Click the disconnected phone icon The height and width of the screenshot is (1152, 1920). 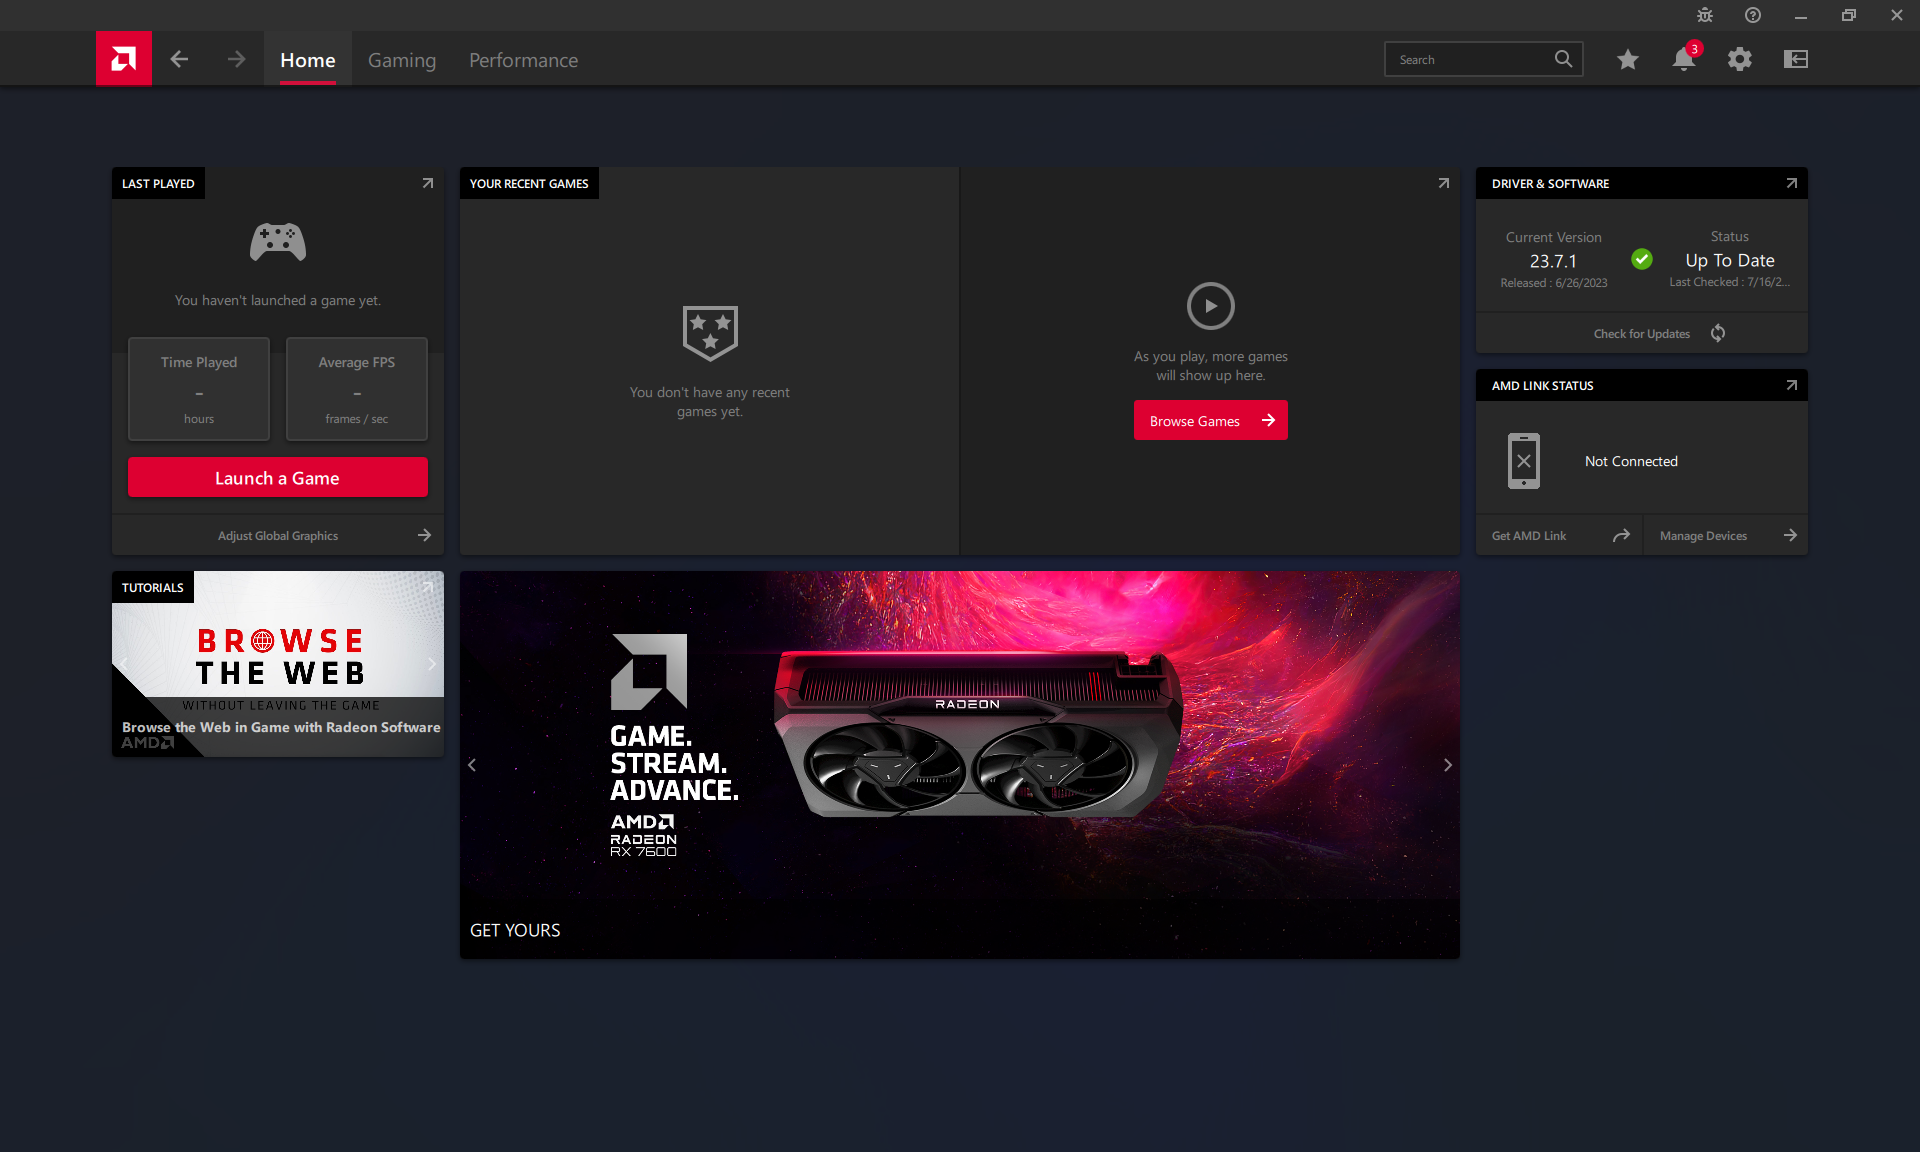tap(1524, 461)
